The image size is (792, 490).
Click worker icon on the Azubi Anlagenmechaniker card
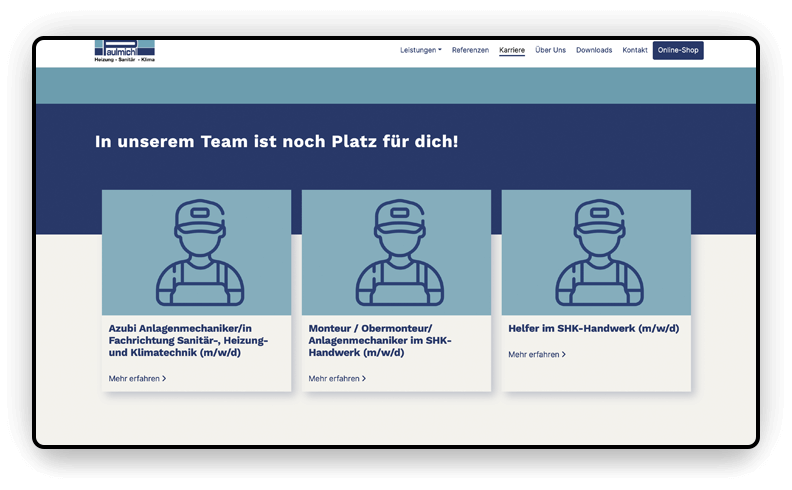tap(196, 253)
